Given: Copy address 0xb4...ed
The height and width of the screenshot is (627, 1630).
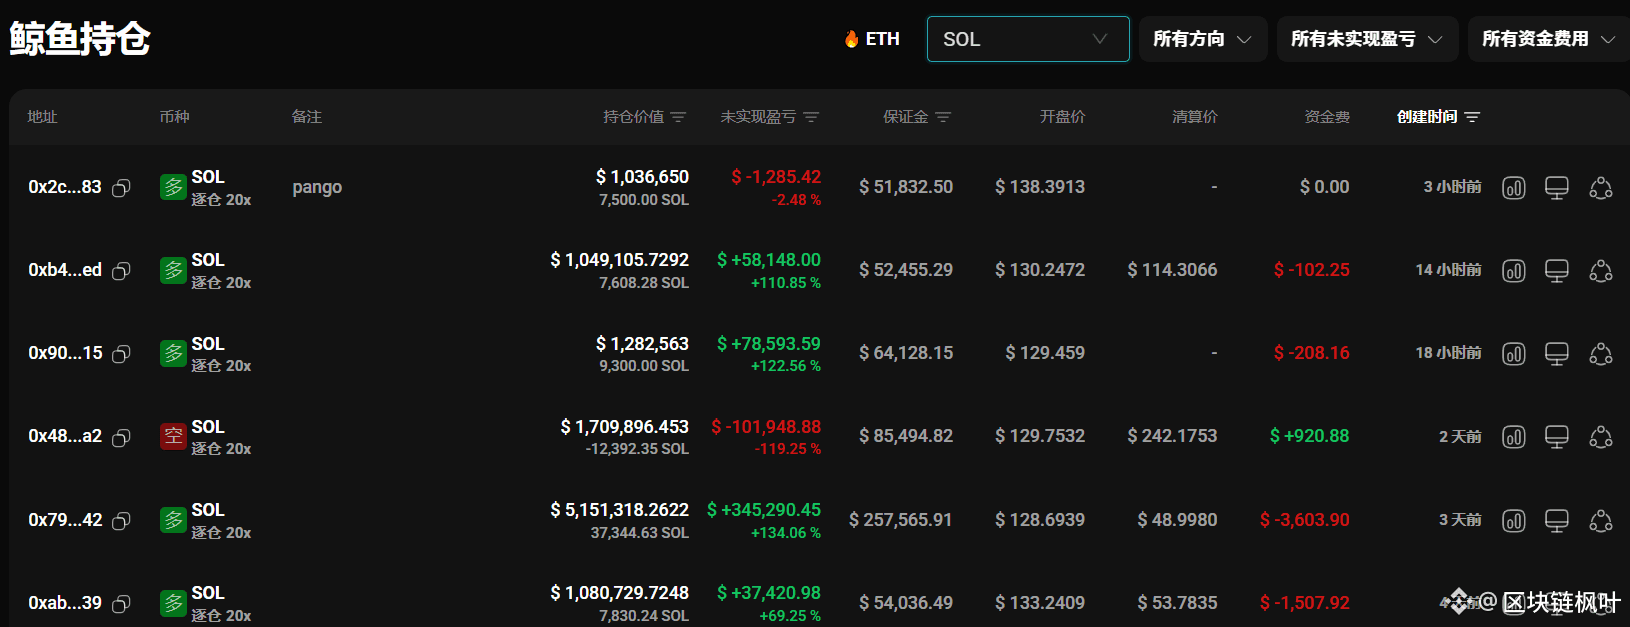Looking at the screenshot, I should click(x=121, y=271).
